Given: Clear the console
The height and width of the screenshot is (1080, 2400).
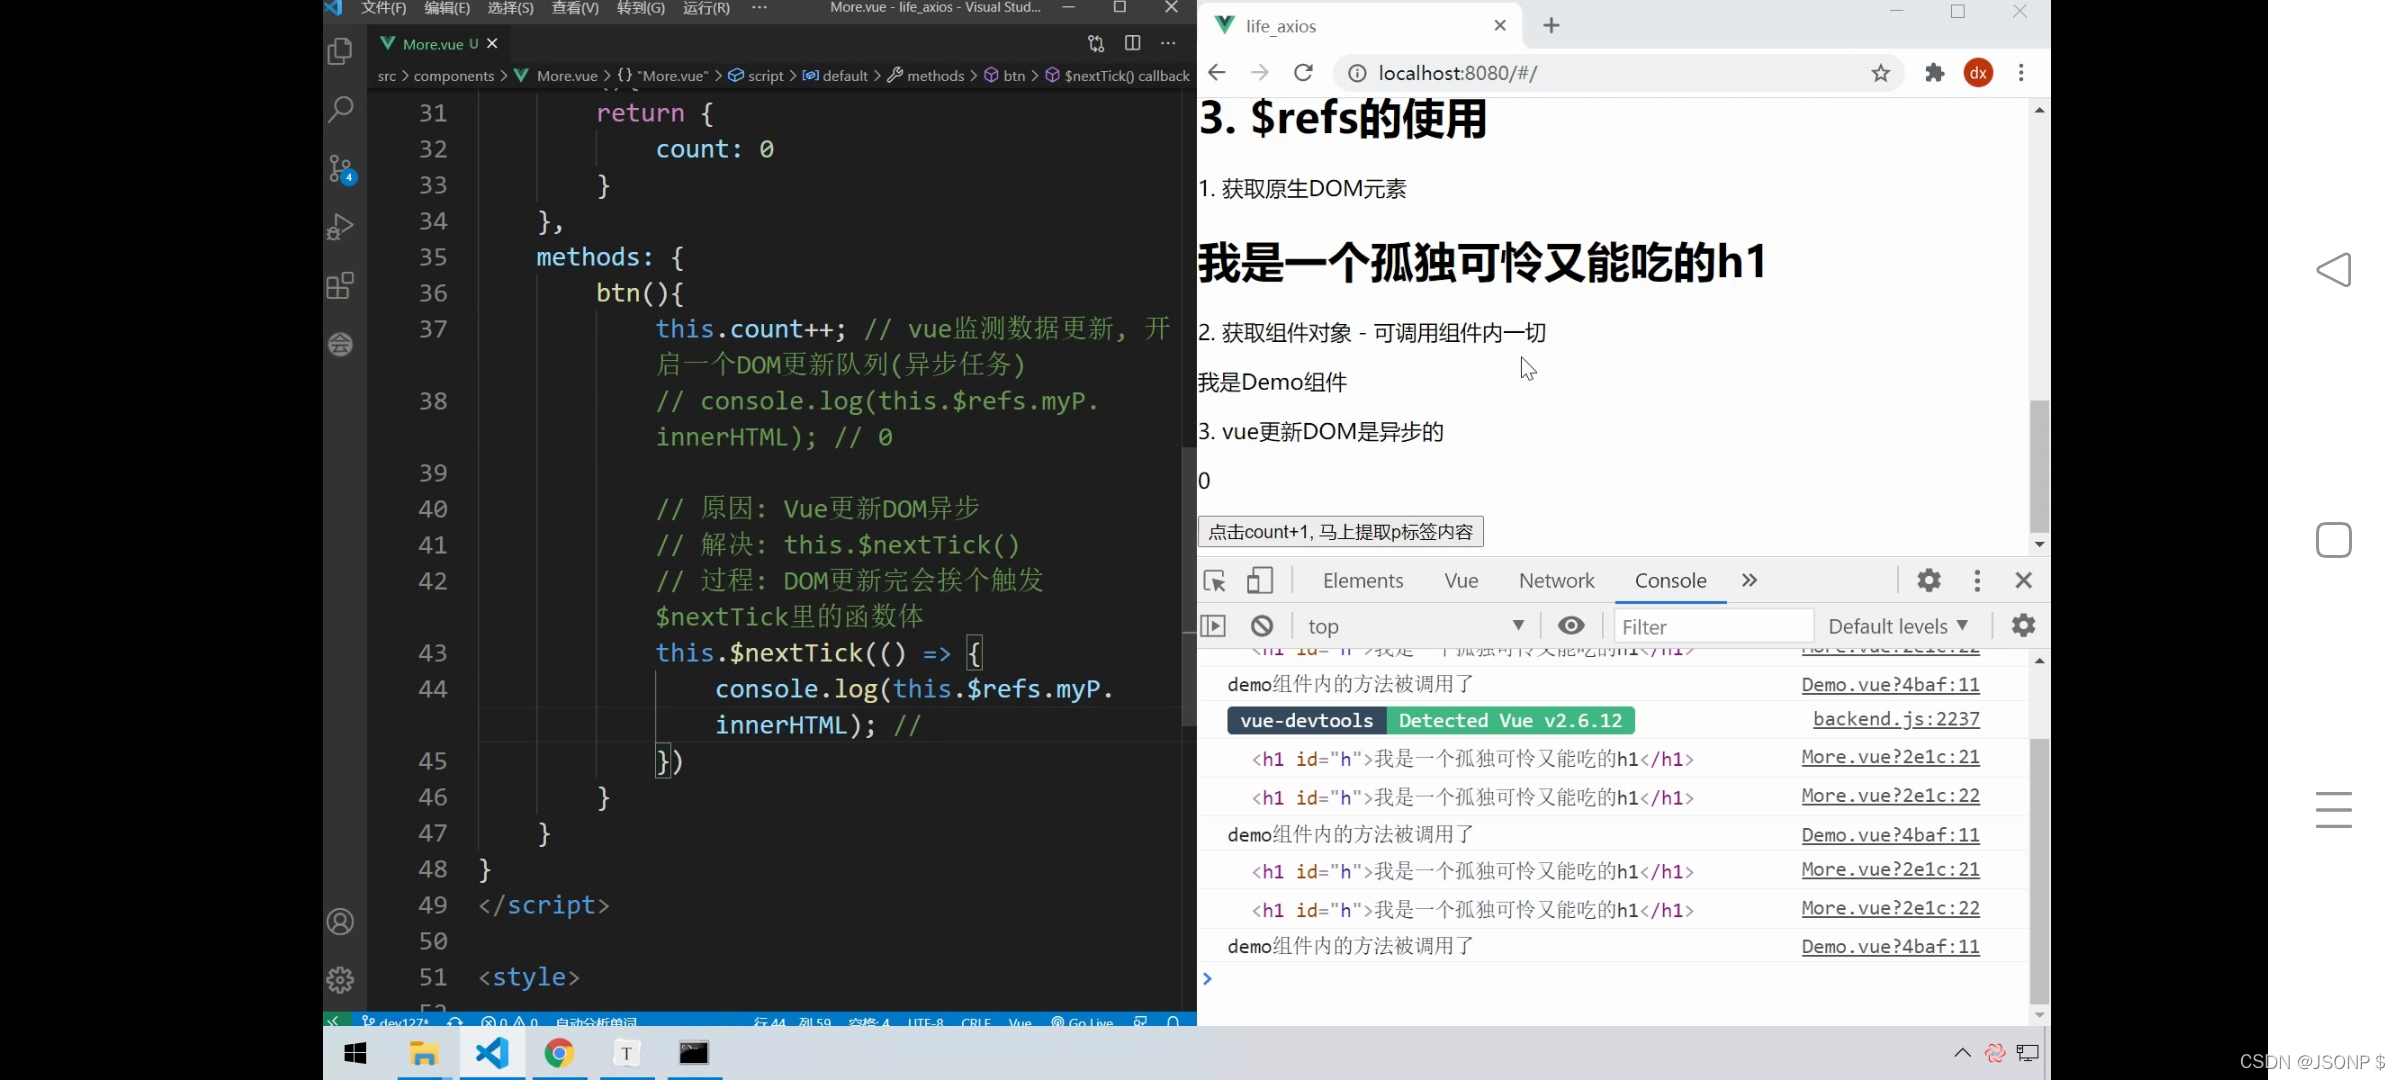Looking at the screenshot, I should coord(1262,626).
